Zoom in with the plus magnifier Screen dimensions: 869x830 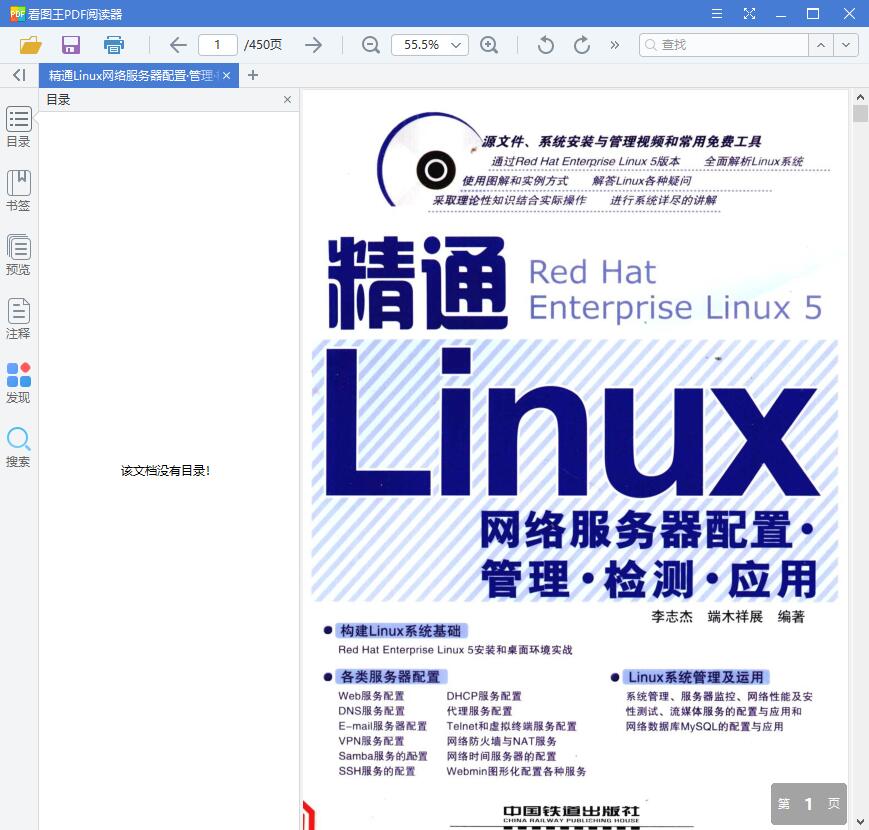(489, 45)
